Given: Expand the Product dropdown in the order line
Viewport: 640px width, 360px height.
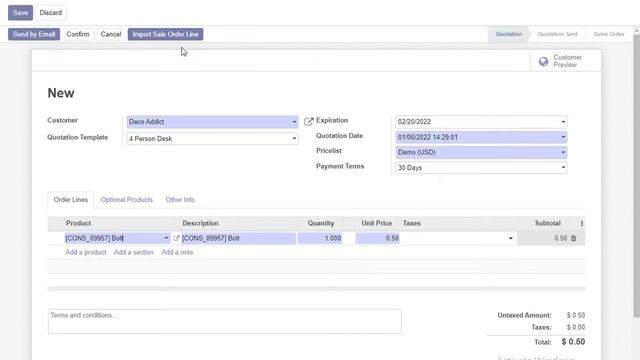Looking at the screenshot, I should (166, 238).
